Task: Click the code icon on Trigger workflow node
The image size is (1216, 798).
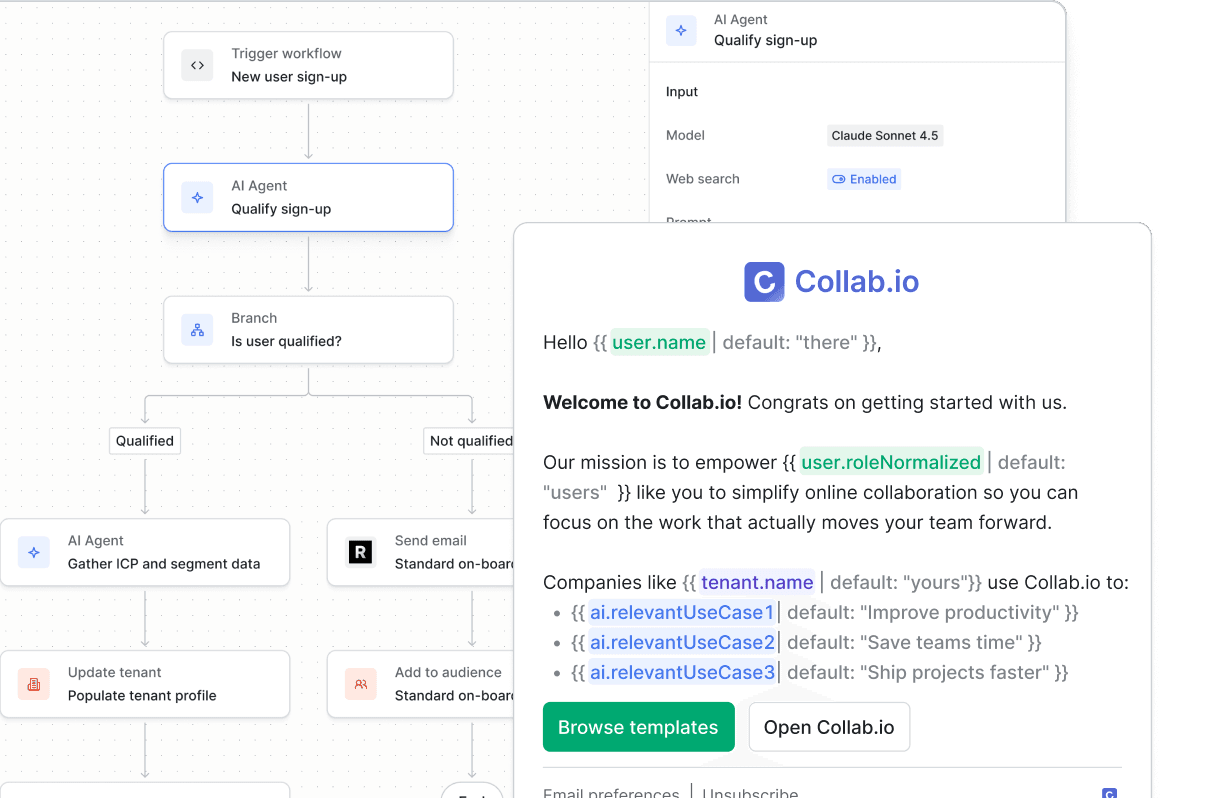Action: click(197, 65)
